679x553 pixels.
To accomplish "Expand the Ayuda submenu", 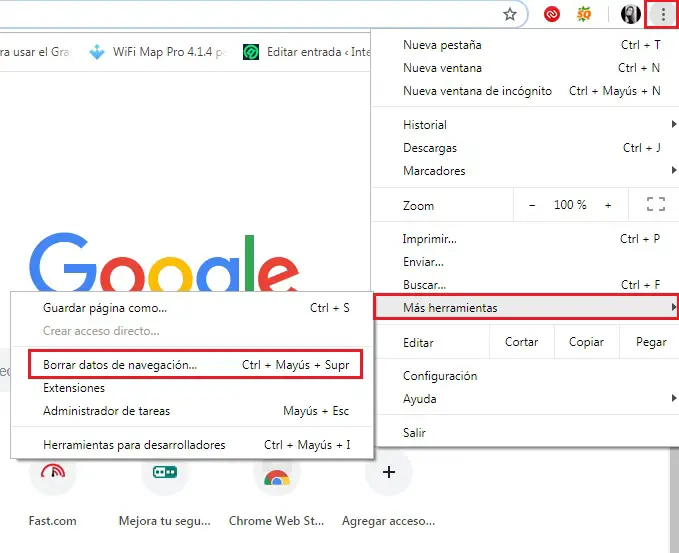I will coord(525,399).
